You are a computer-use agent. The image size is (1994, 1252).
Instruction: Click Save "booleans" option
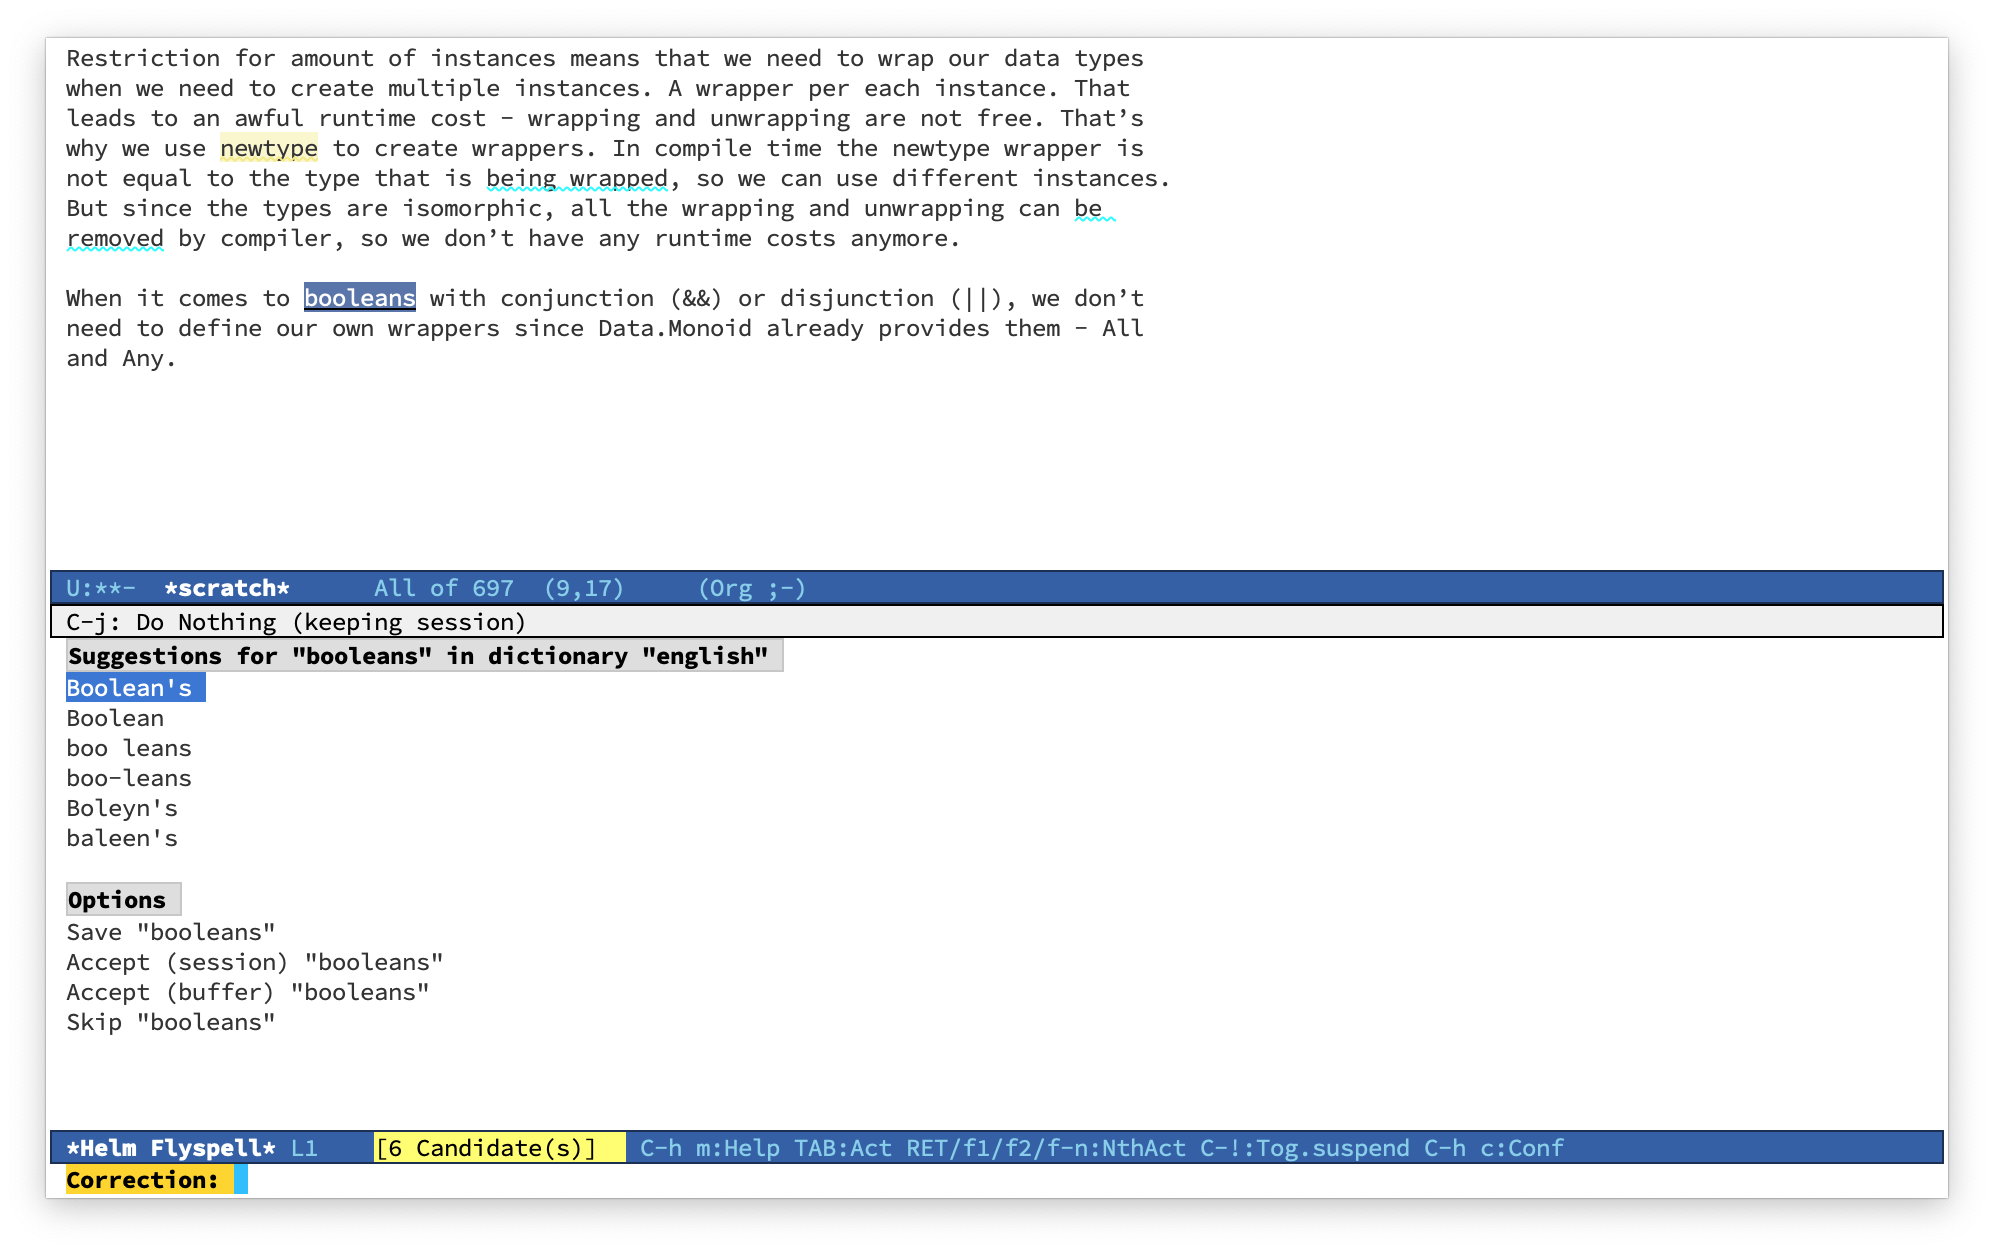tap(170, 932)
